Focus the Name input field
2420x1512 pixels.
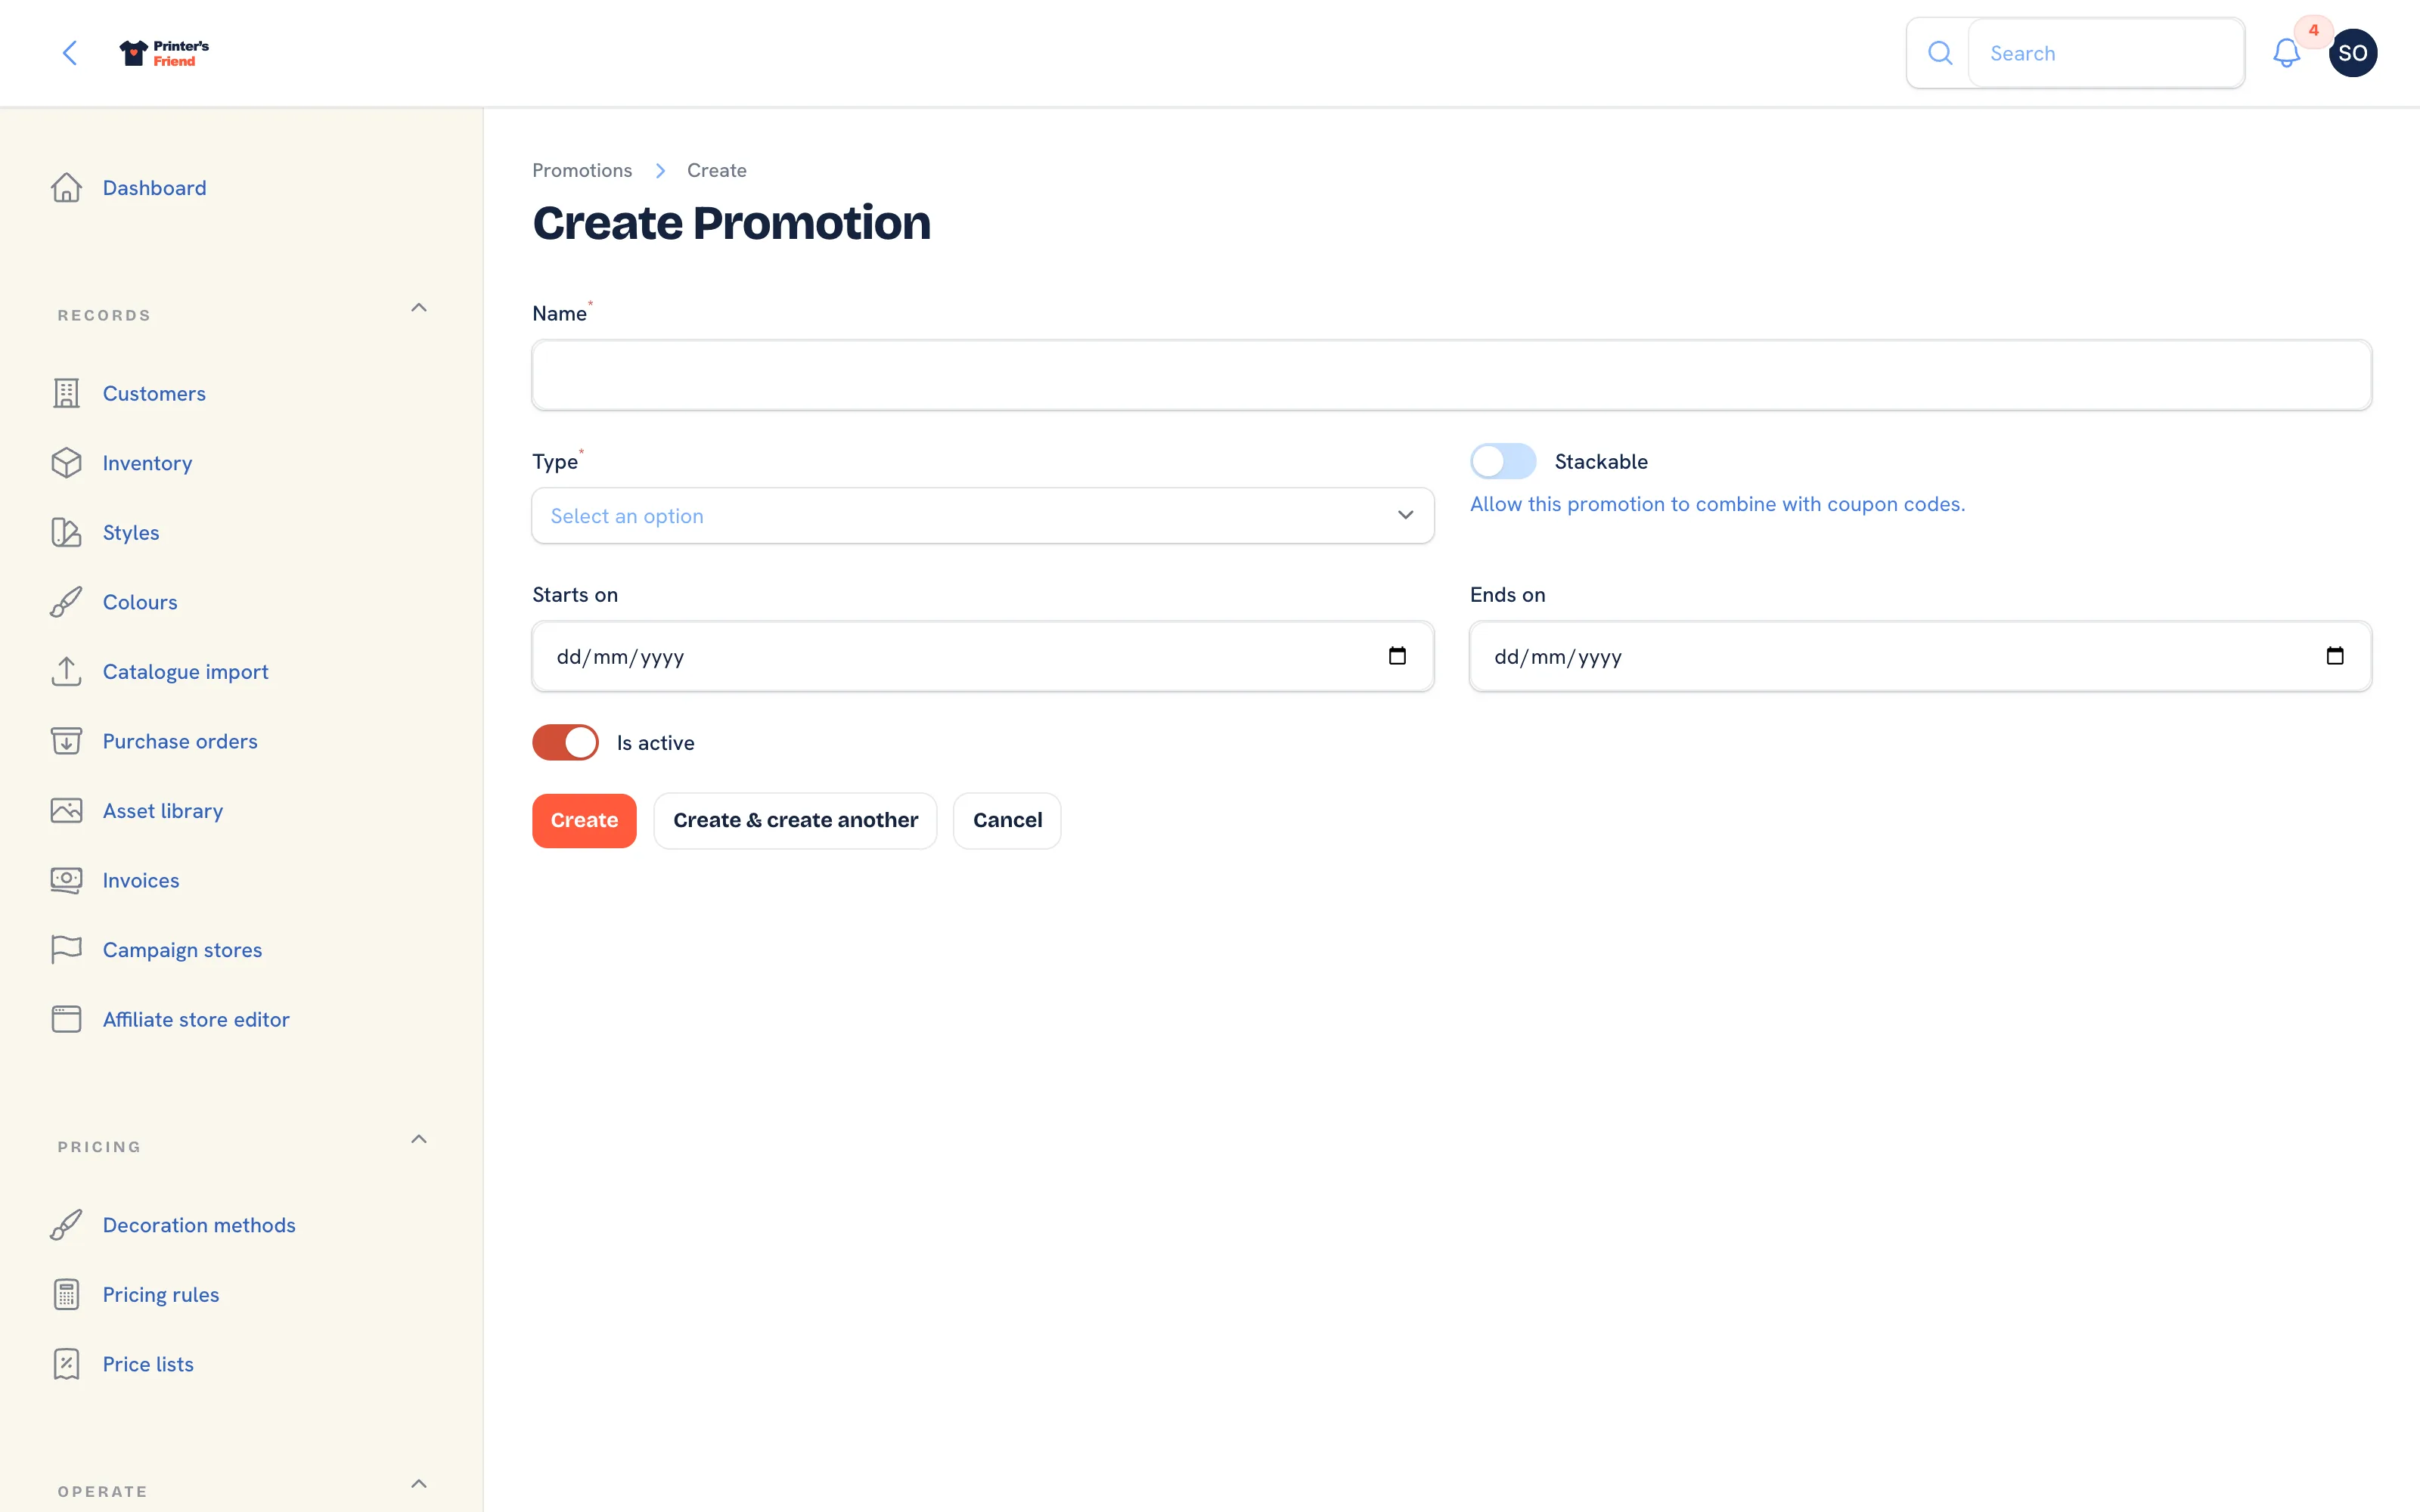pos(1451,375)
